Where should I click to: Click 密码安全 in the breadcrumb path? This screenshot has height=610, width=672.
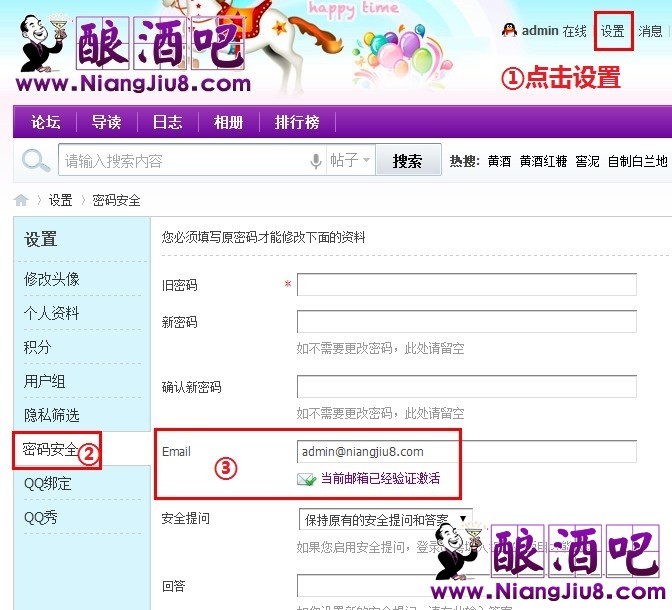116,200
